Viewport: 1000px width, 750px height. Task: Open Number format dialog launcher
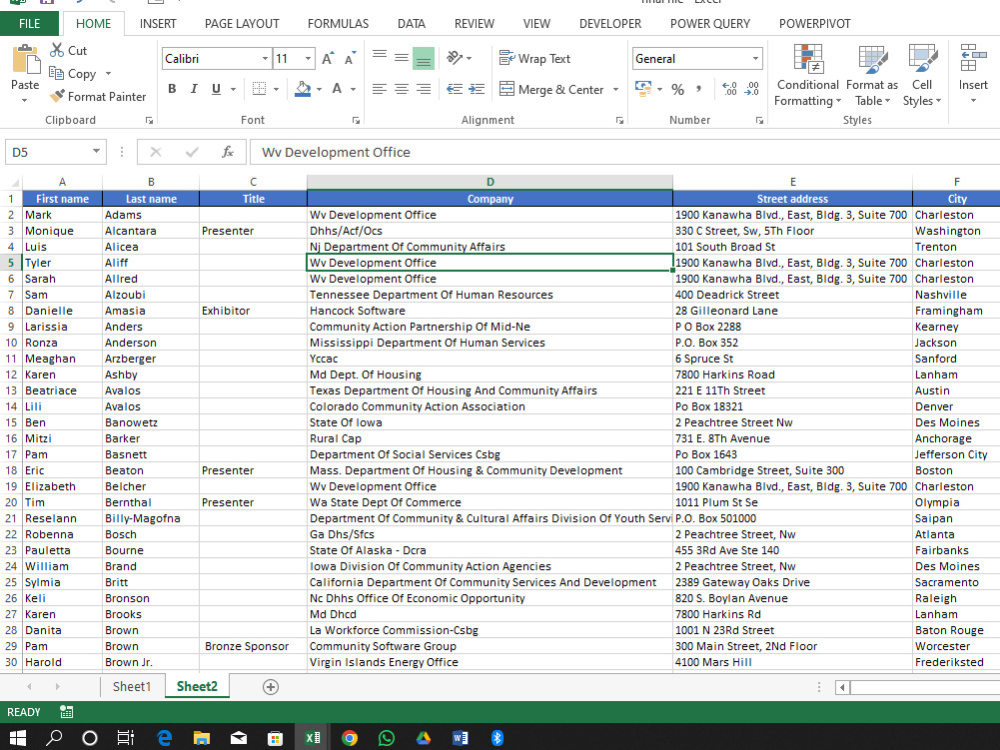click(759, 120)
